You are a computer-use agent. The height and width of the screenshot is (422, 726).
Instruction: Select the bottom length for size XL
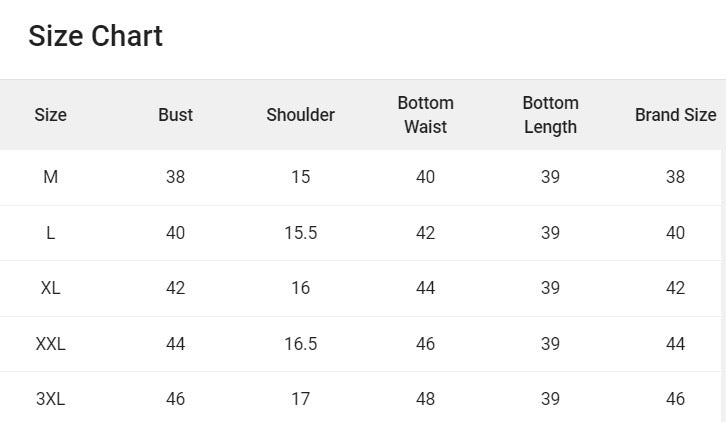(x=550, y=288)
